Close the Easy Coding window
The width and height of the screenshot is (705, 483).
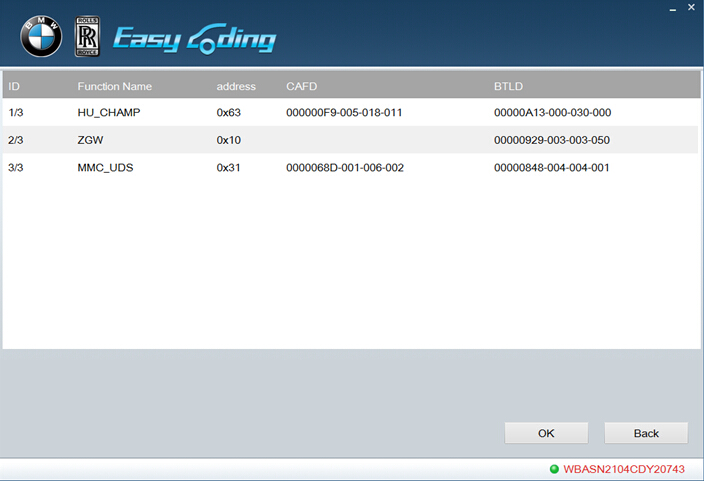[692, 7]
